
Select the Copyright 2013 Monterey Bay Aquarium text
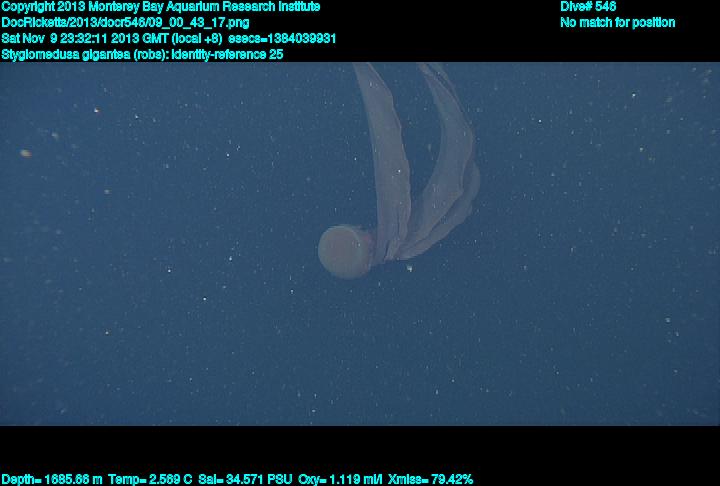(x=161, y=7)
